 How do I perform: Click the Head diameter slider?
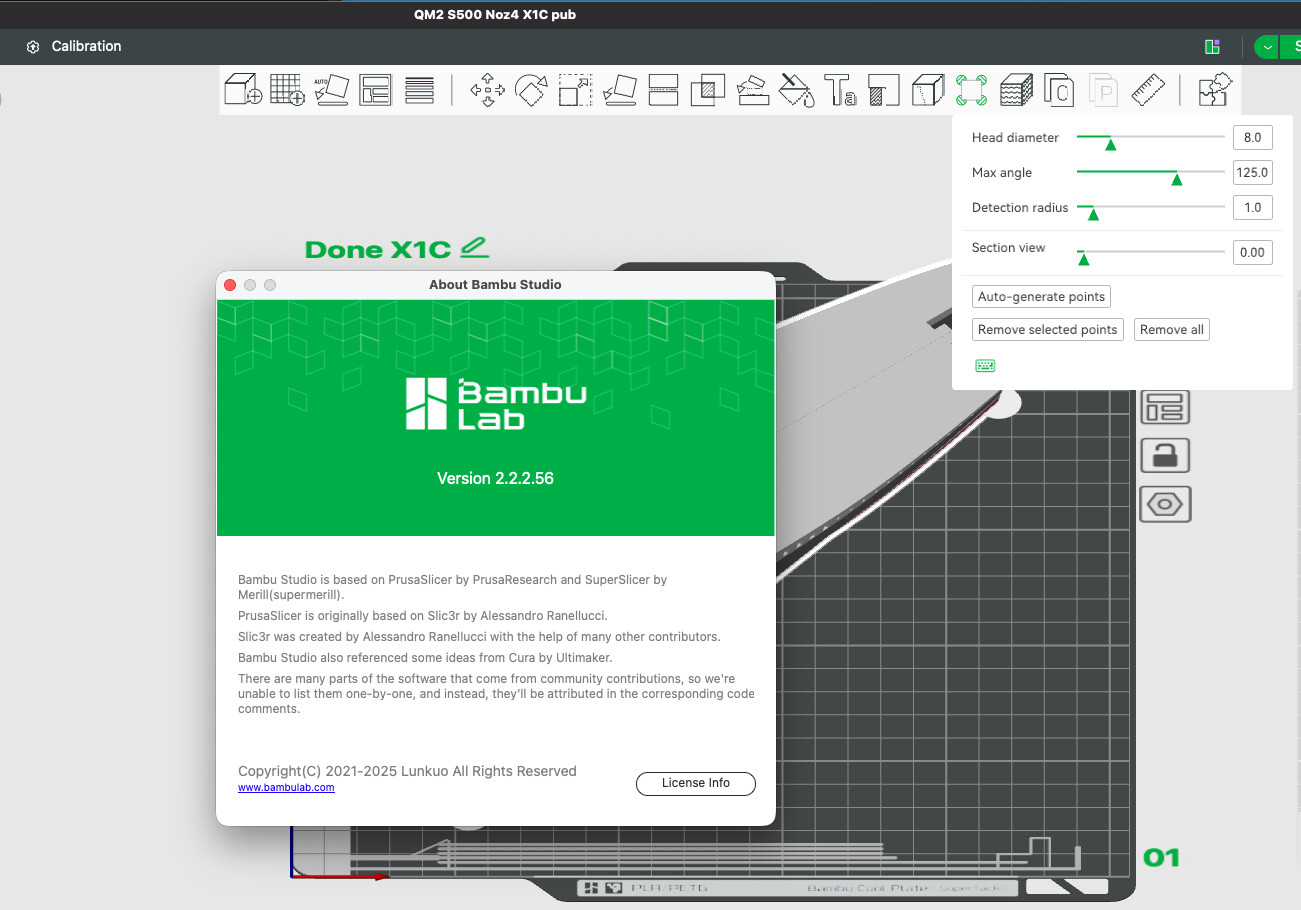click(x=1150, y=138)
